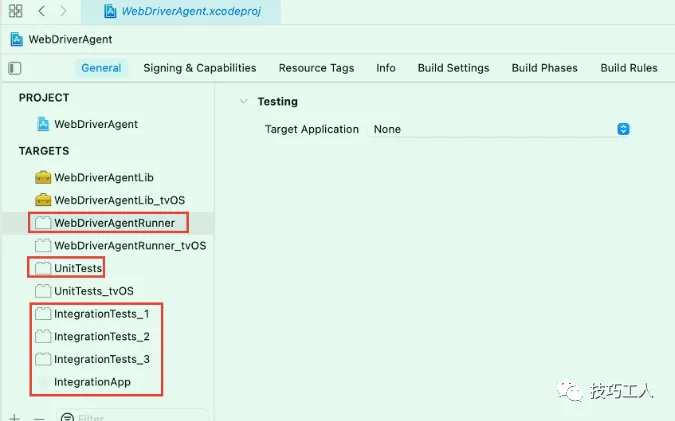Click the Testing section heading

(278, 102)
